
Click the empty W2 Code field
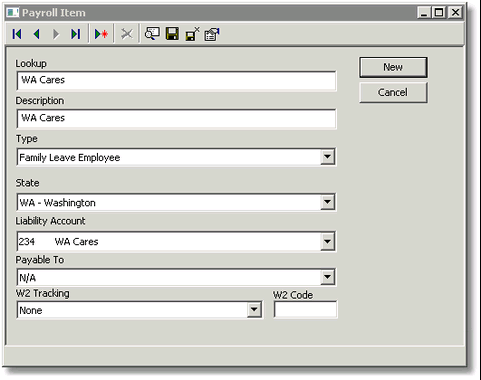(x=305, y=310)
